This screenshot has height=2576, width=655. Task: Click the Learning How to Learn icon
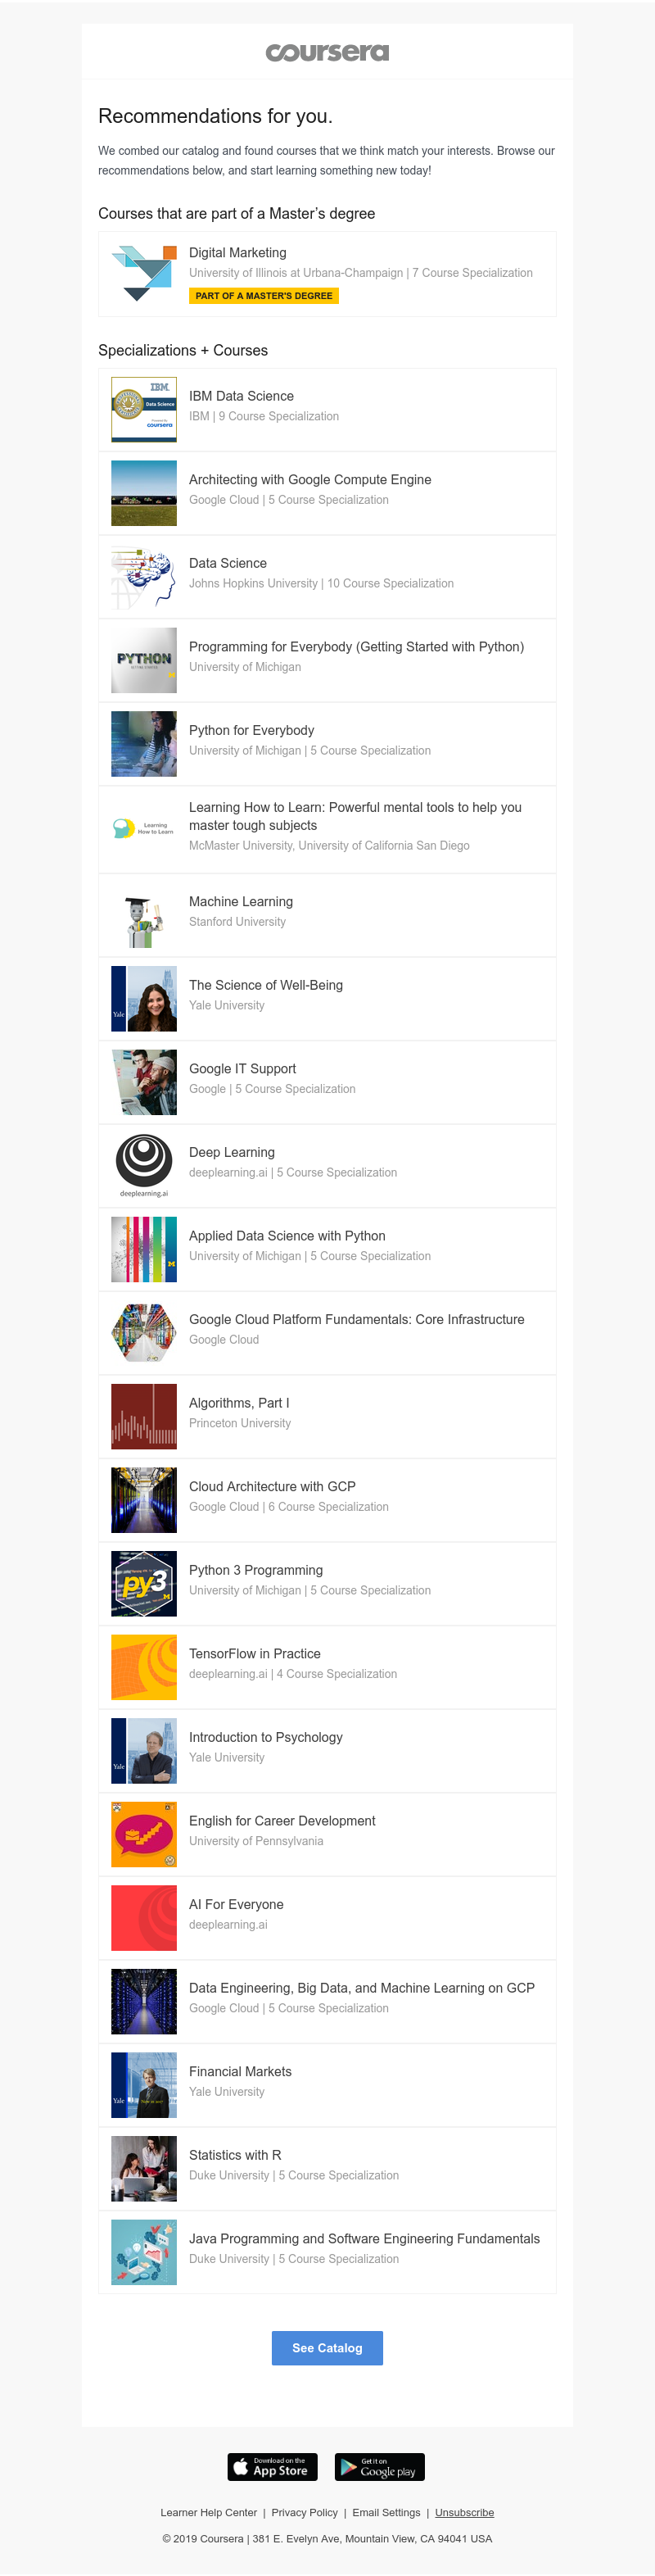[x=144, y=828]
